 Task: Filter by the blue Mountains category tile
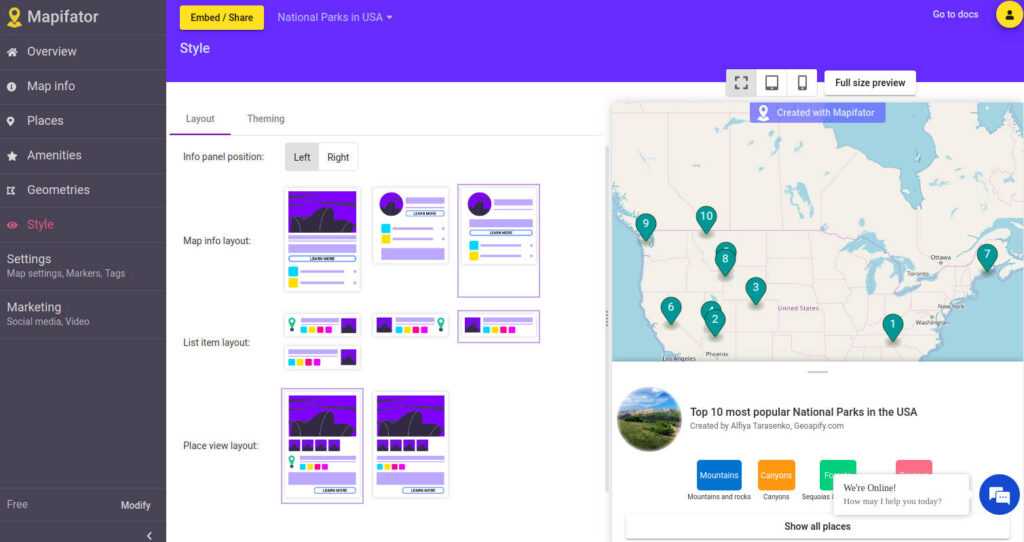(719, 475)
